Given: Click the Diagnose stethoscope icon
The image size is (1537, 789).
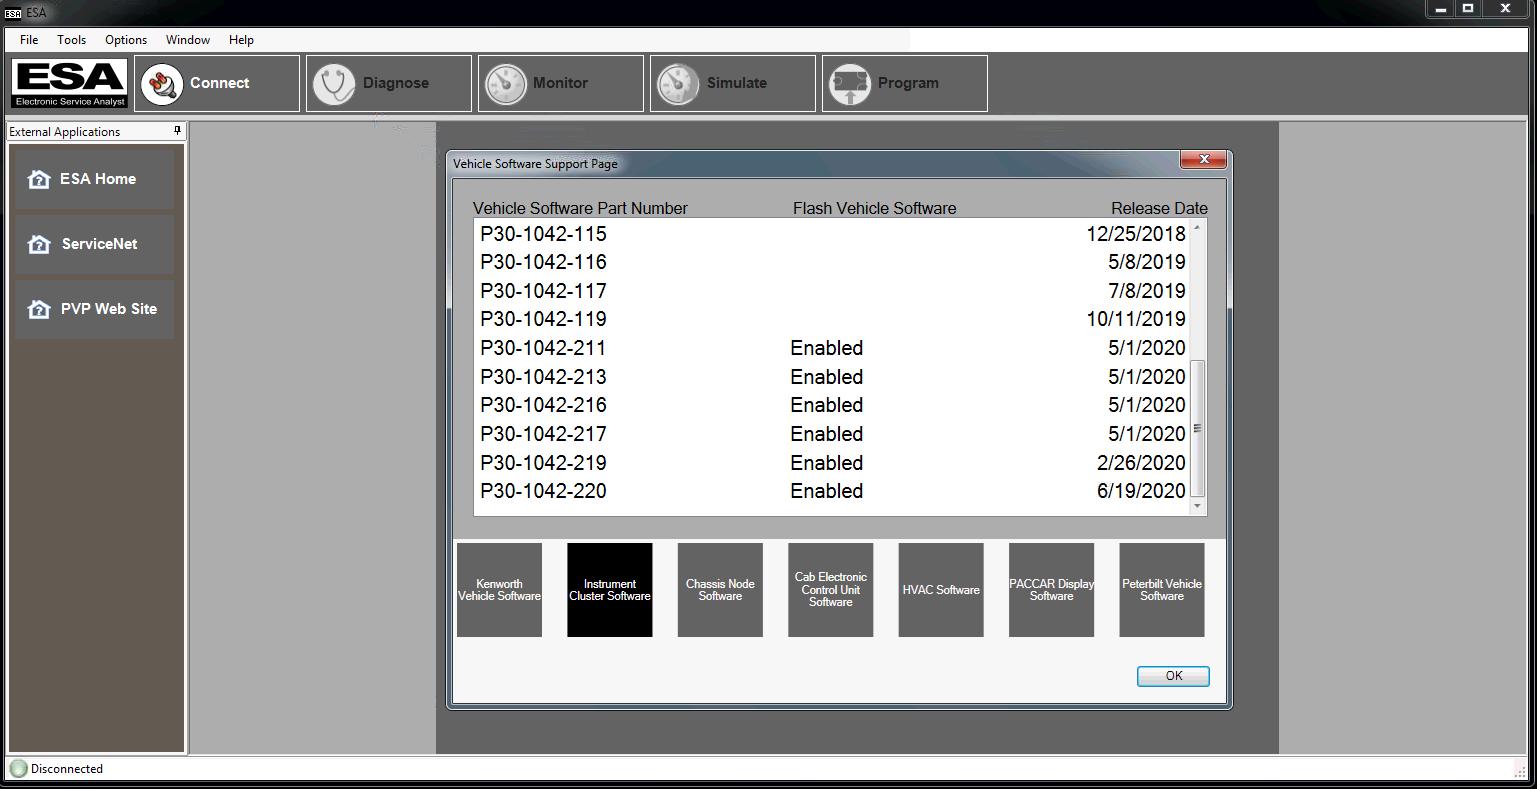Looking at the screenshot, I should [x=334, y=84].
